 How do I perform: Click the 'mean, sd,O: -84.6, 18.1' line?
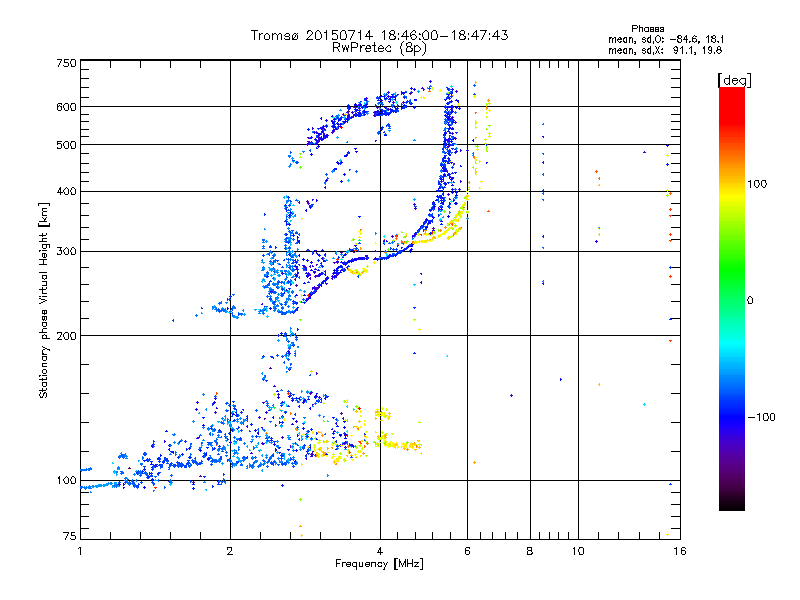[x=666, y=39]
